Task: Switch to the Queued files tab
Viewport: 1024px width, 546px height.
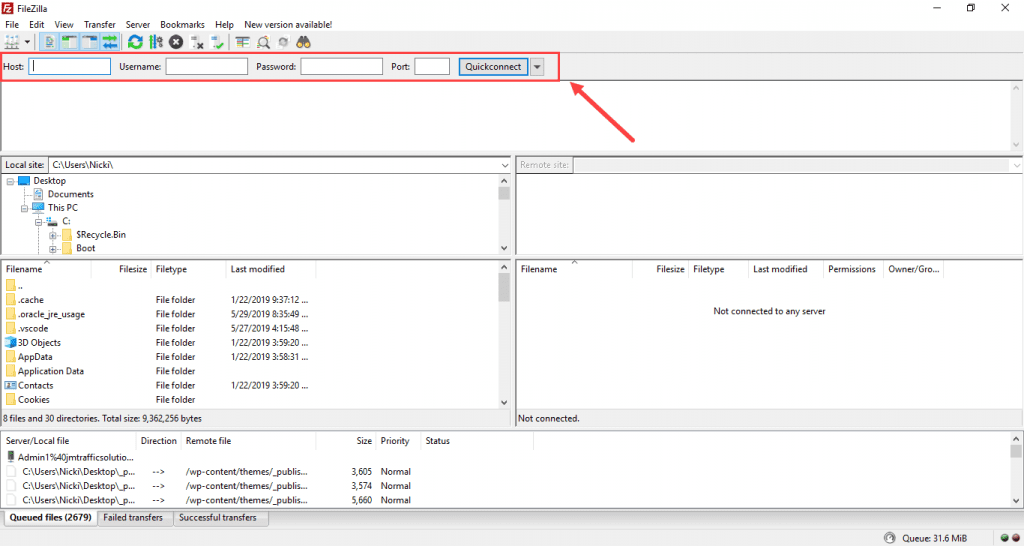Action: click(x=50, y=518)
